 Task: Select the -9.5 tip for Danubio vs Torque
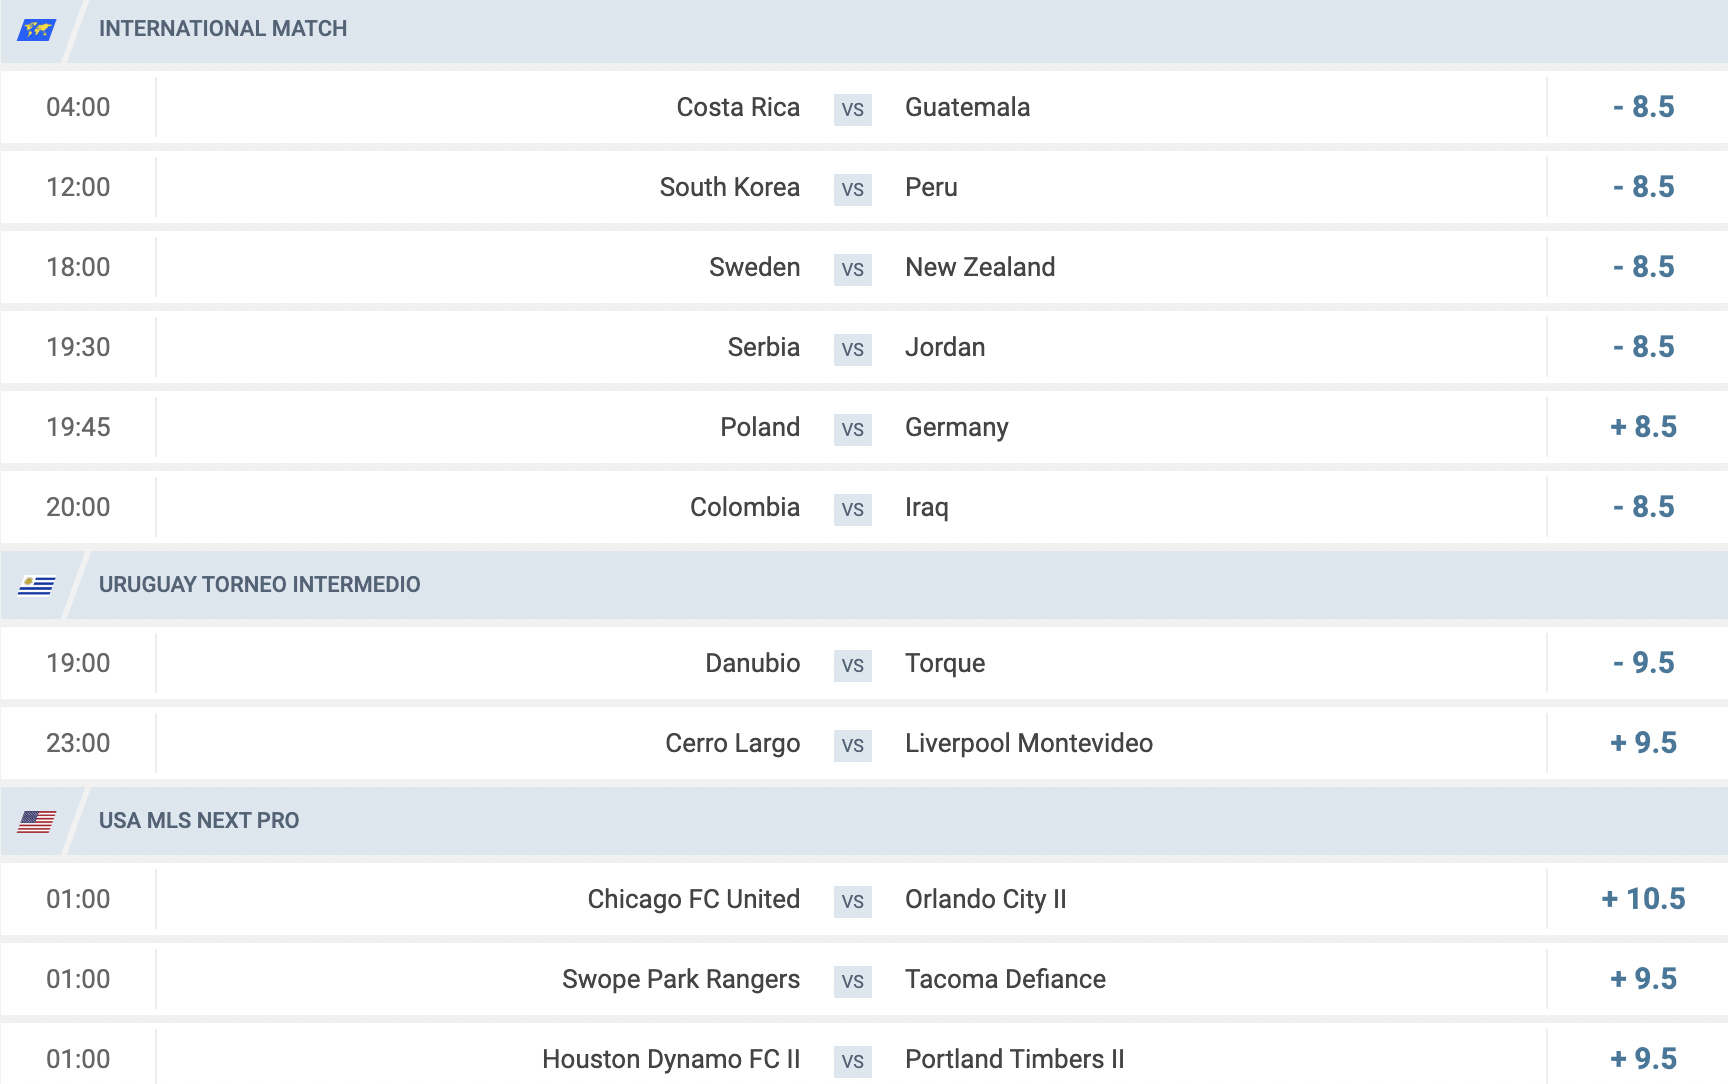tap(1643, 663)
